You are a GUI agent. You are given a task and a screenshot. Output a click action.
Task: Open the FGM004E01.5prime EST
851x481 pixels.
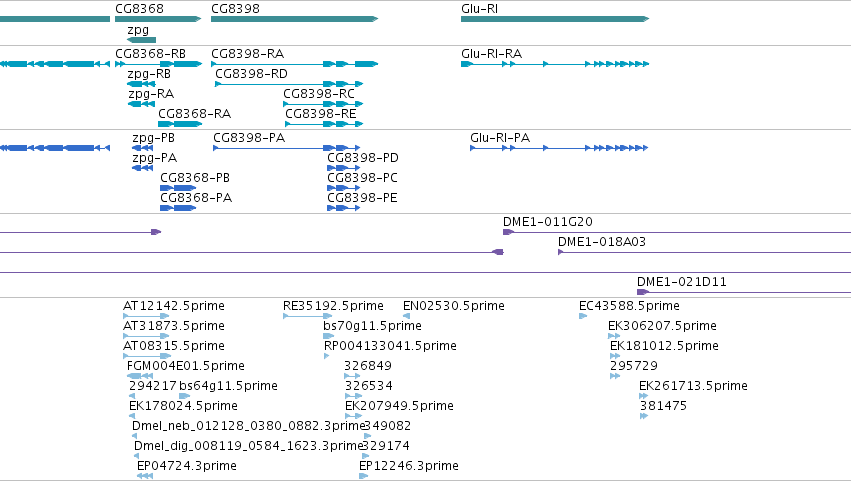140,376
